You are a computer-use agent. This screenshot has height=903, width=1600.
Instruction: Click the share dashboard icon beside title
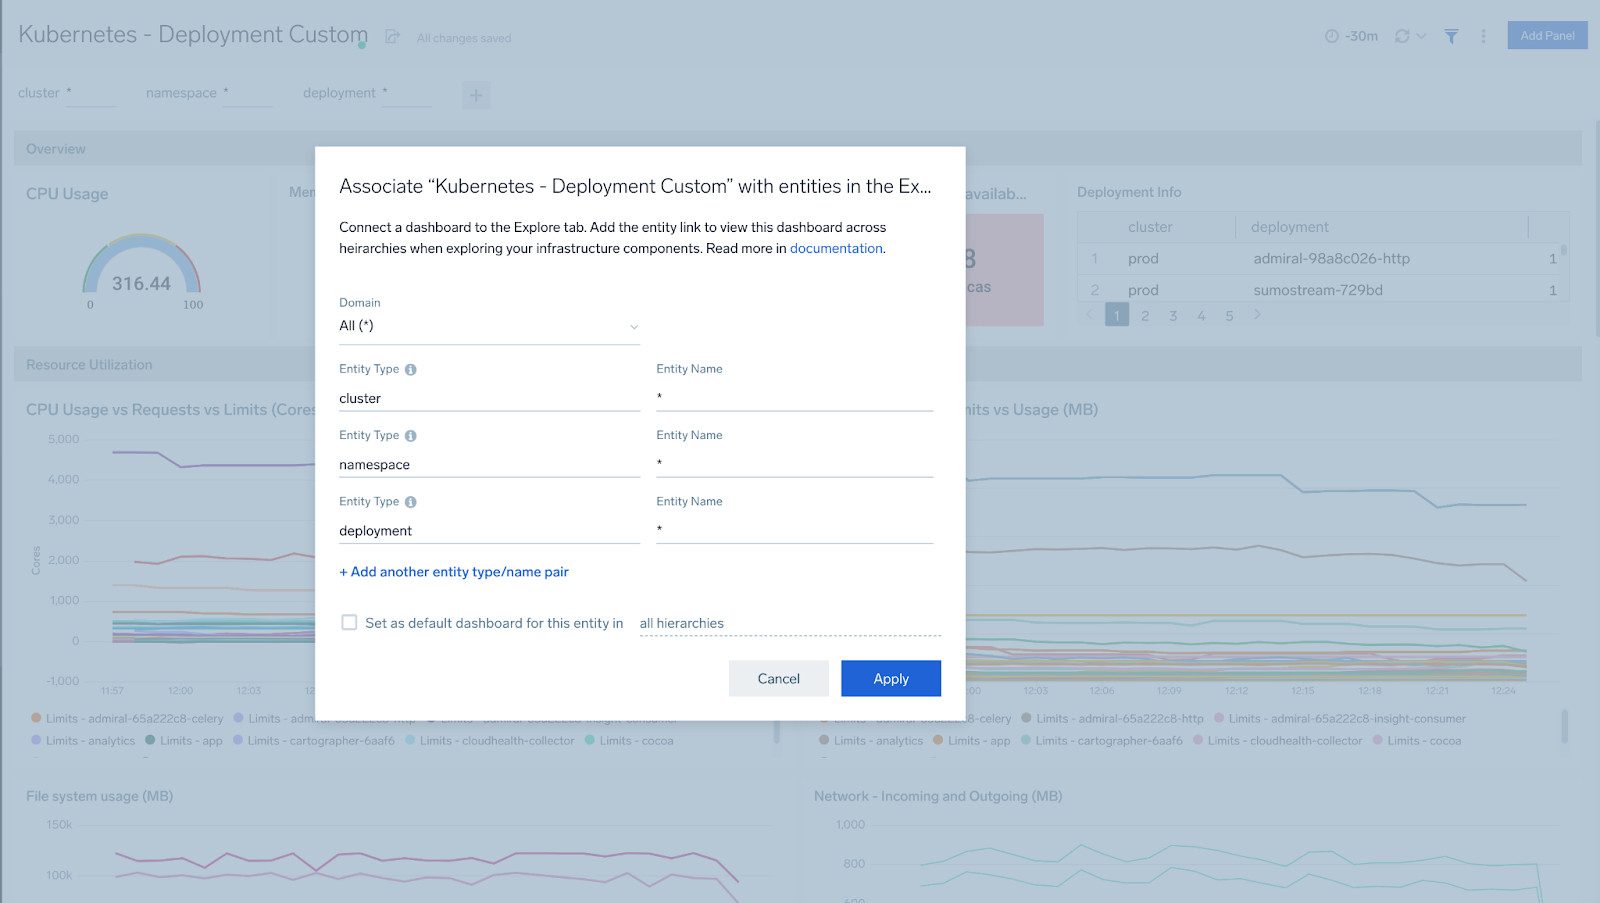point(393,37)
